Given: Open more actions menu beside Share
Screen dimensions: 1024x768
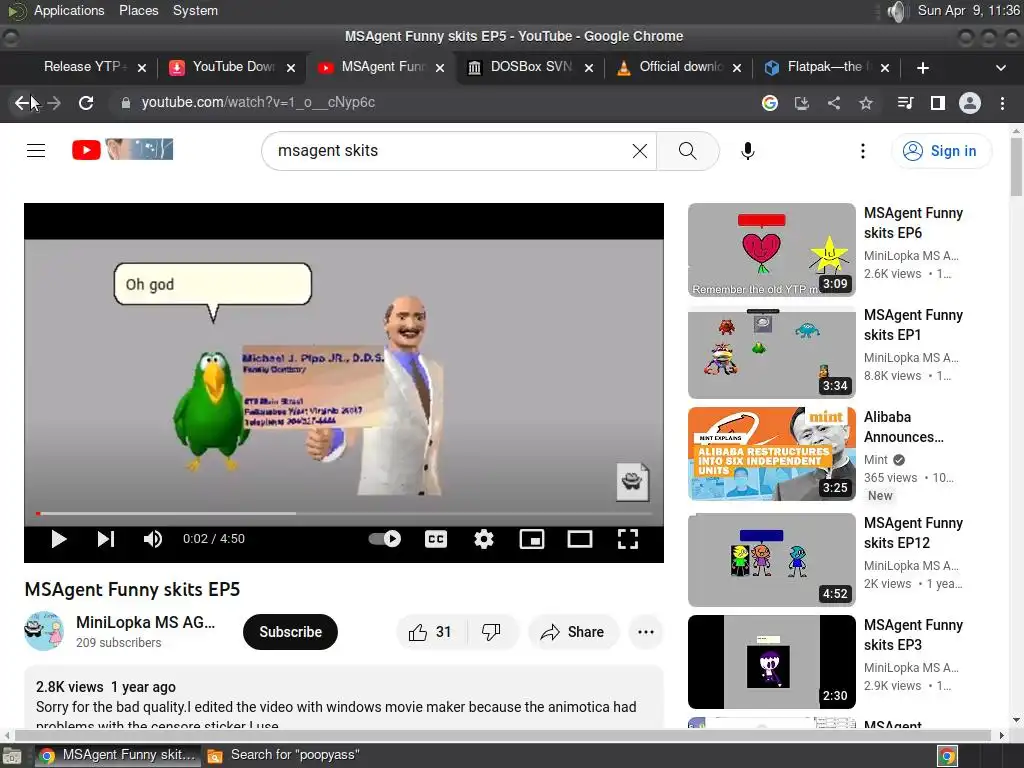Looking at the screenshot, I should [646, 632].
